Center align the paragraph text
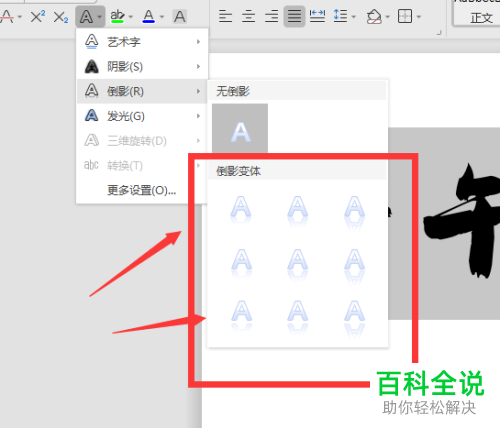 click(x=248, y=16)
